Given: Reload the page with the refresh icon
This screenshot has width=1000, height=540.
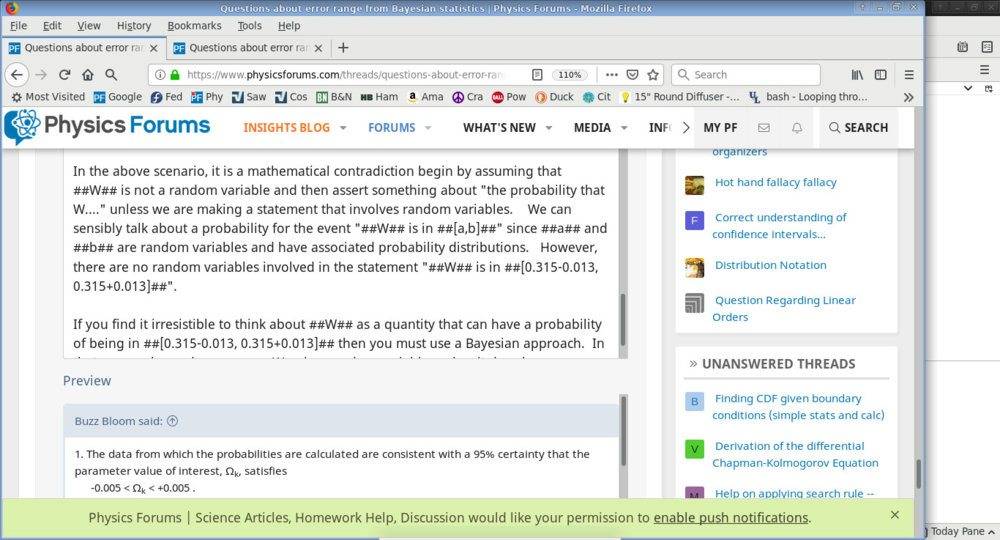Looking at the screenshot, I should pos(64,75).
